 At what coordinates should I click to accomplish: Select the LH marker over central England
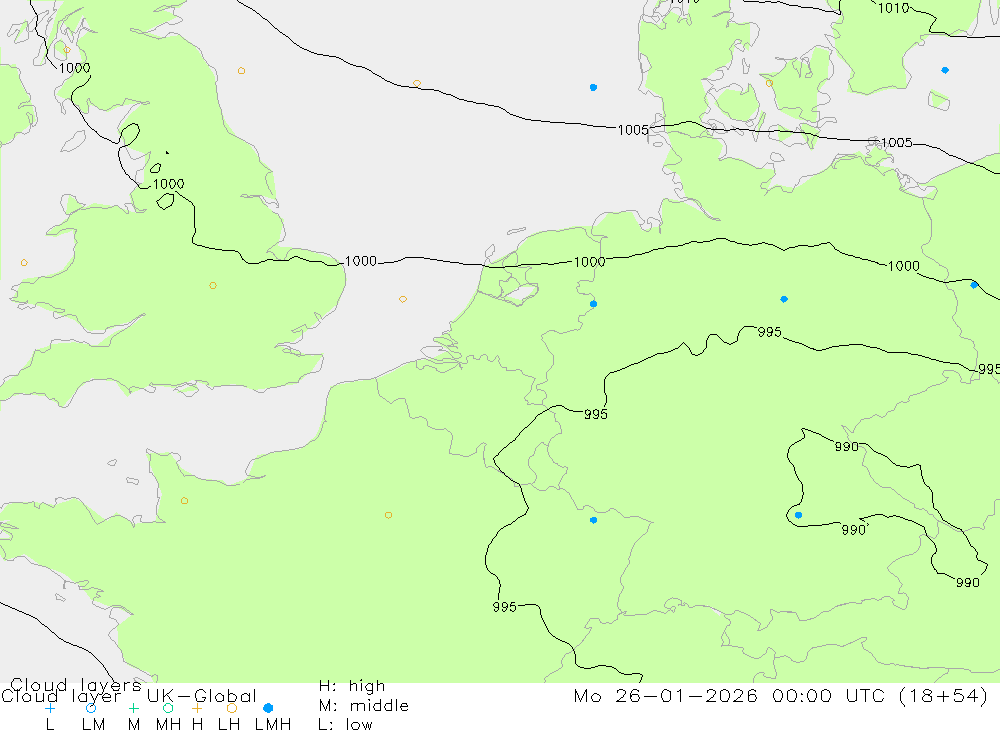[213, 286]
